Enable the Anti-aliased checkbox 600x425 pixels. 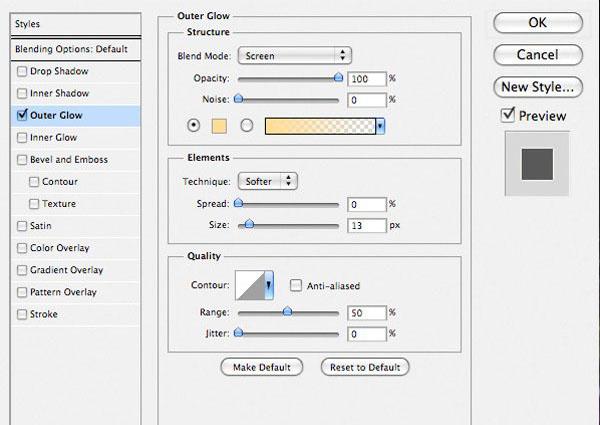point(296,285)
